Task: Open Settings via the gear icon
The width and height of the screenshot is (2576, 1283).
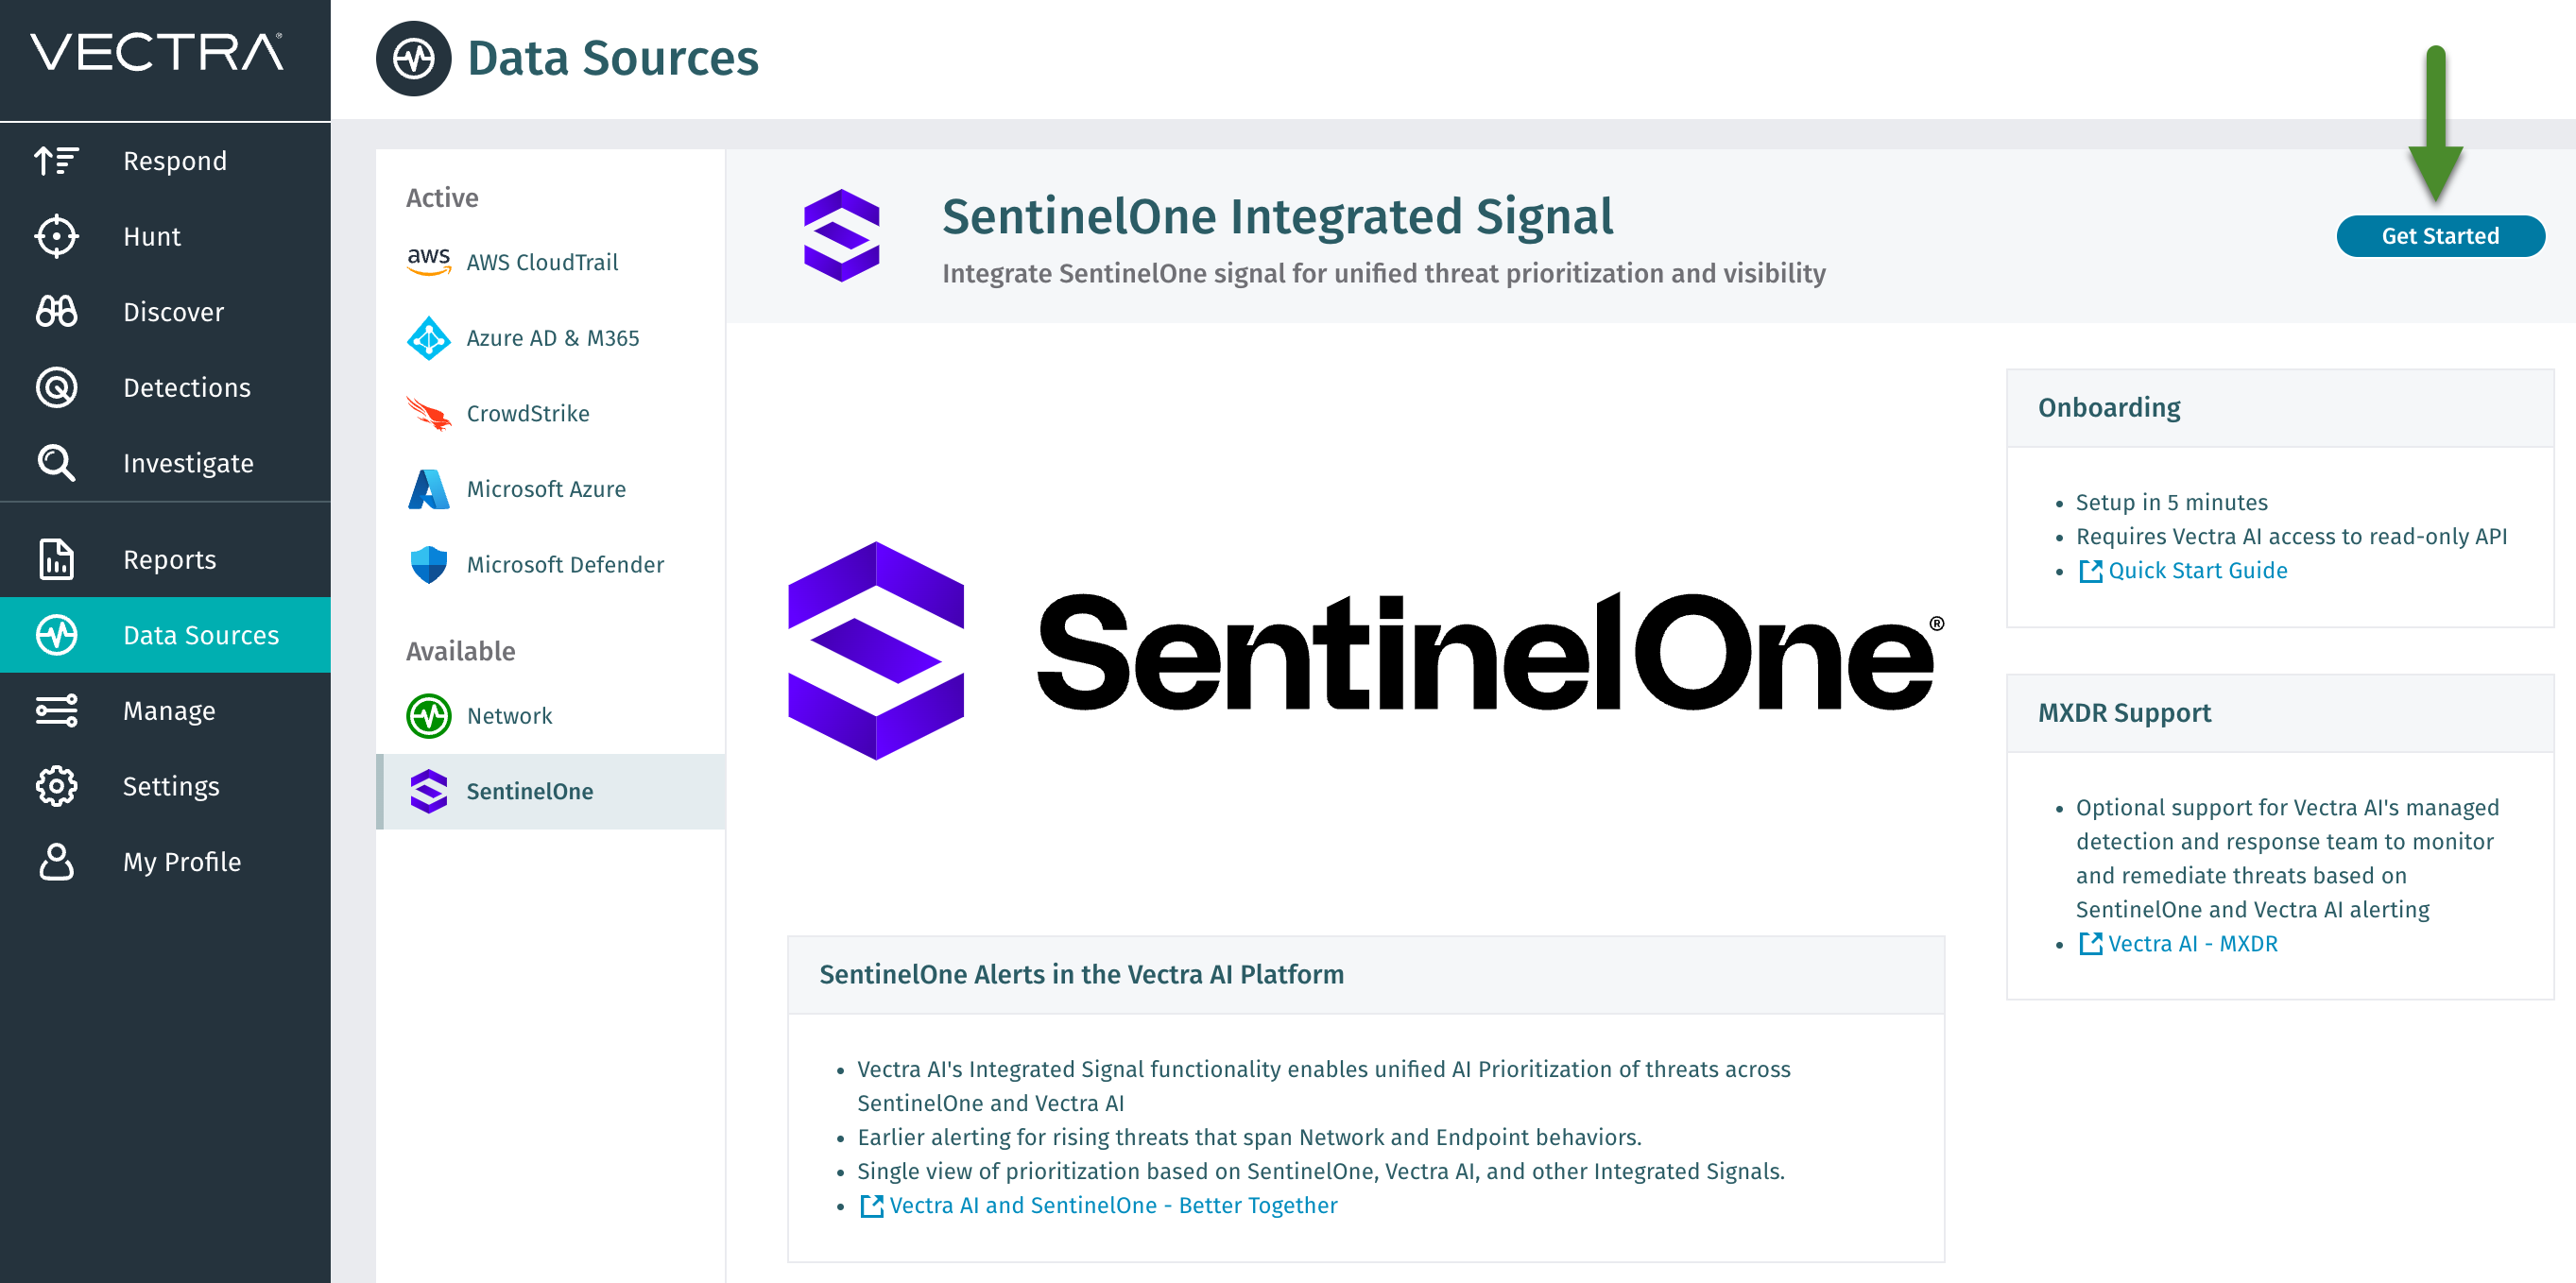Action: click(x=57, y=786)
